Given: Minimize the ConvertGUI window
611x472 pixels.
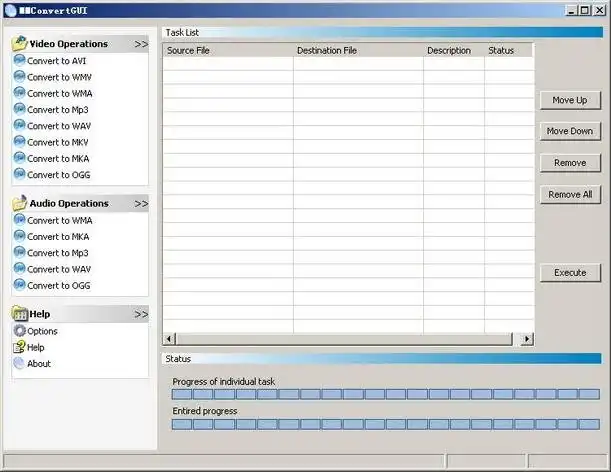Looking at the screenshot, I should coord(571,11).
